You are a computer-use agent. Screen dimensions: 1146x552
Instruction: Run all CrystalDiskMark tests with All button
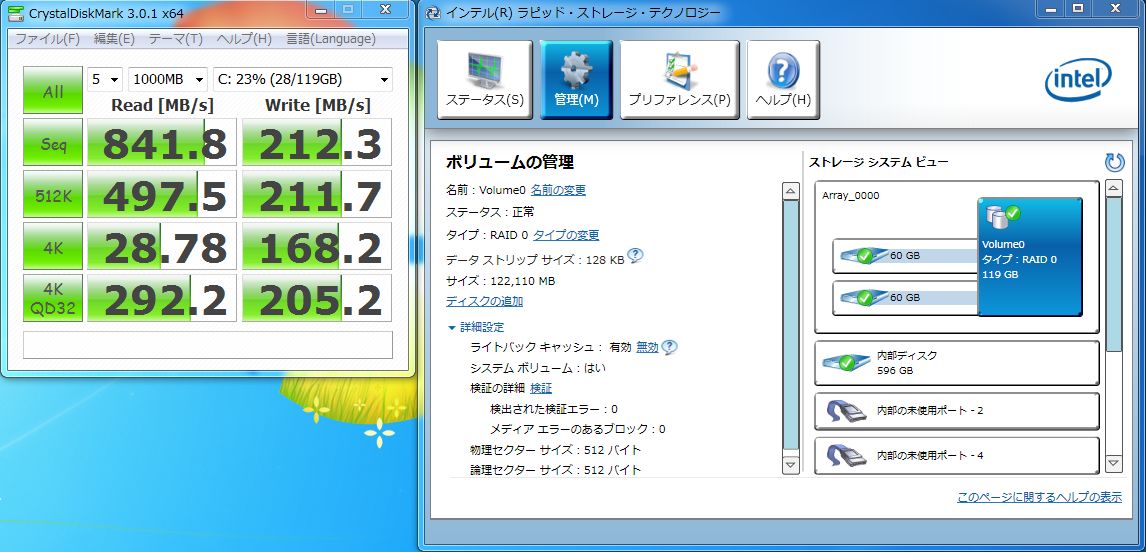pyautogui.click(x=53, y=91)
